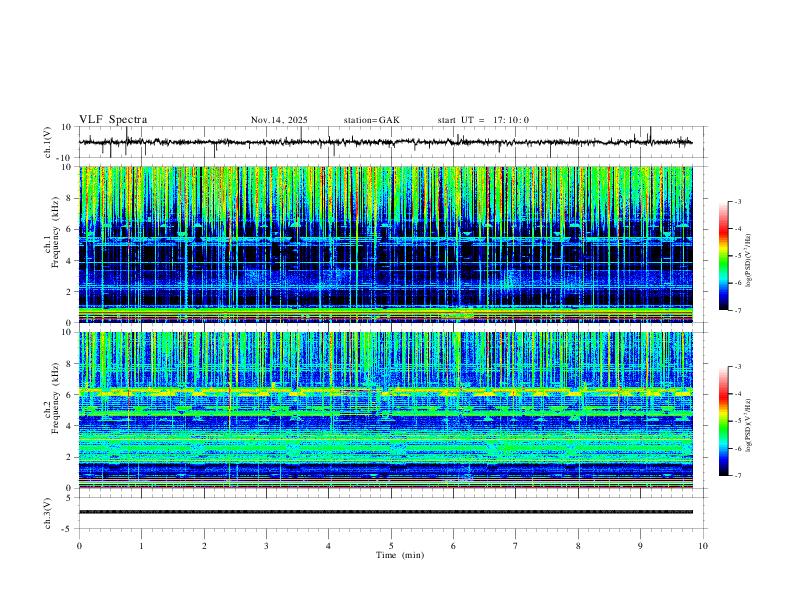
Task: Click the "-7" tick on ch.1 color bar
Action: (x=738, y=310)
